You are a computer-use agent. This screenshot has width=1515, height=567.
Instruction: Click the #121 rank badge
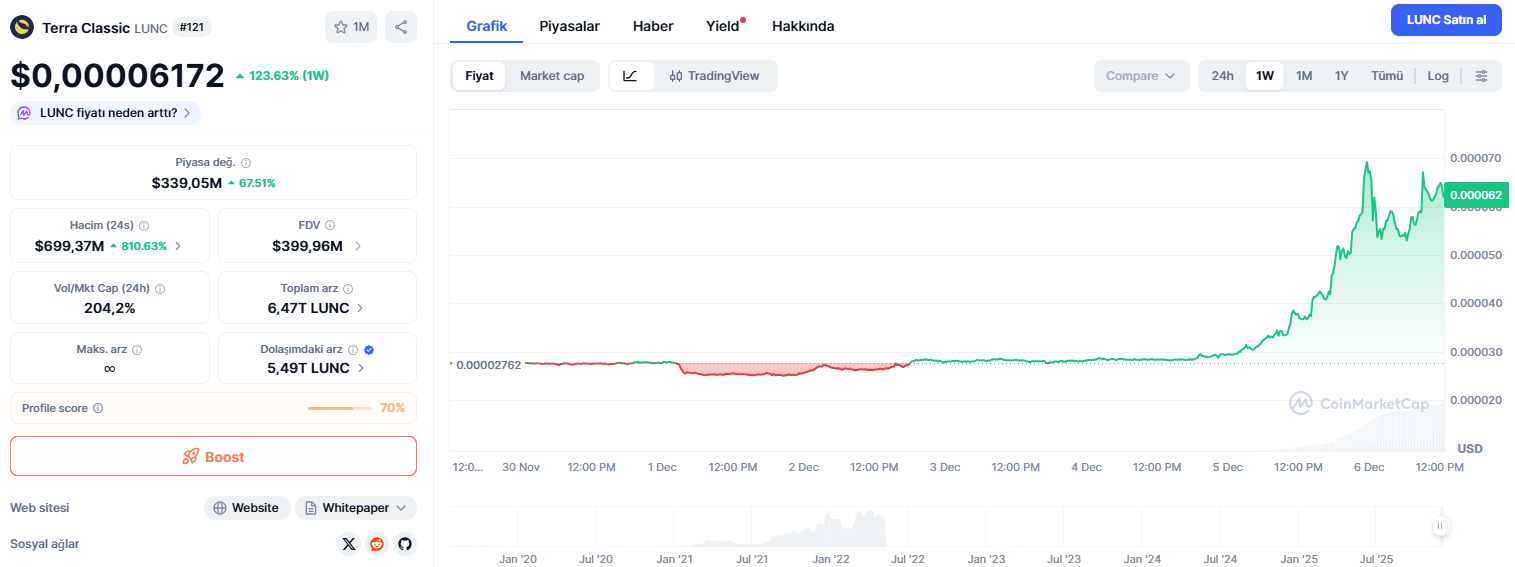click(192, 27)
